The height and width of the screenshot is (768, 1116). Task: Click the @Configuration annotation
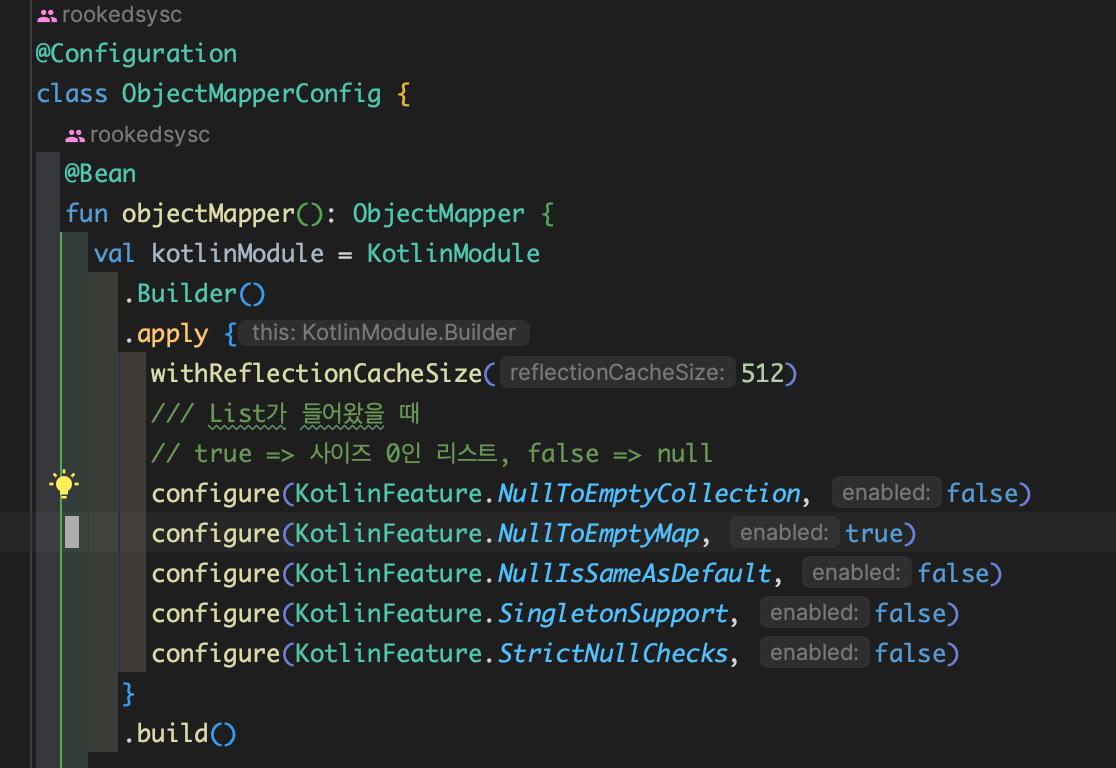(137, 53)
